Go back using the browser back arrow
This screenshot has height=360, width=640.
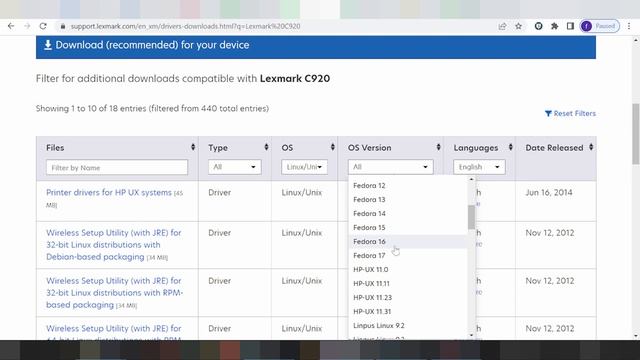[x=11, y=26]
